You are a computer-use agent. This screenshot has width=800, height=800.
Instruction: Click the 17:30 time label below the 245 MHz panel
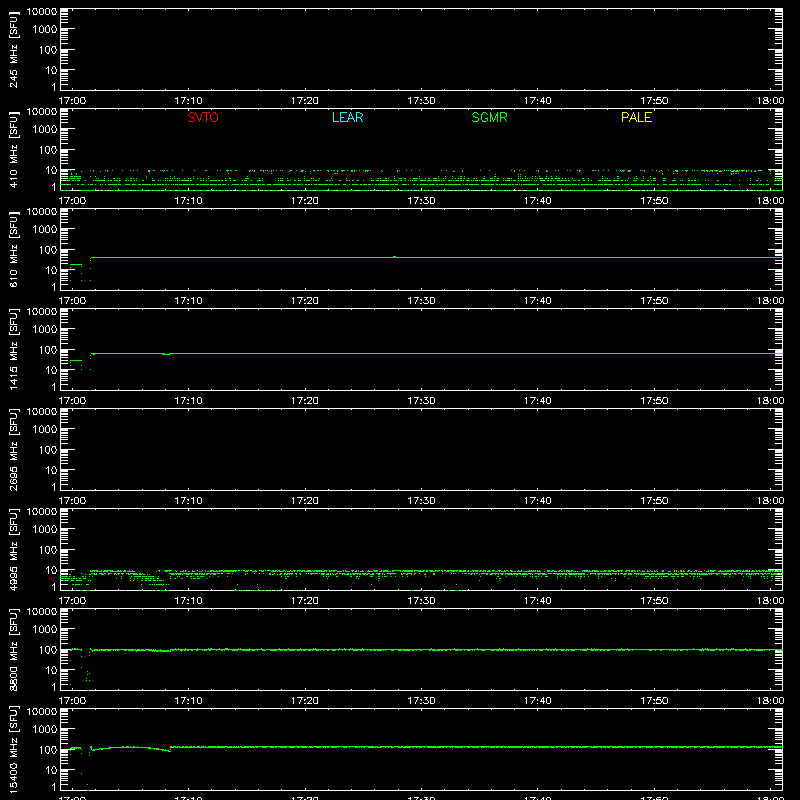pos(421,101)
